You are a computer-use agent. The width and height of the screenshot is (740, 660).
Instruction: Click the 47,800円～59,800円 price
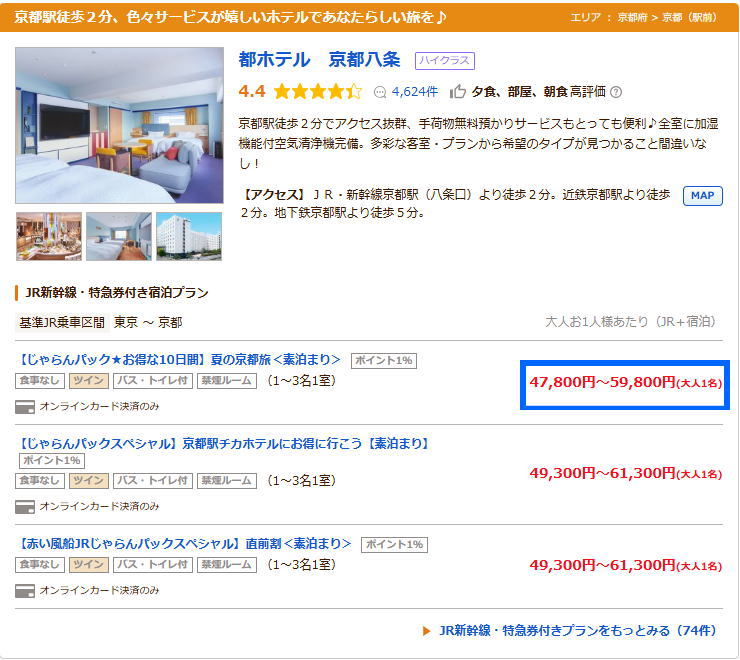point(625,382)
